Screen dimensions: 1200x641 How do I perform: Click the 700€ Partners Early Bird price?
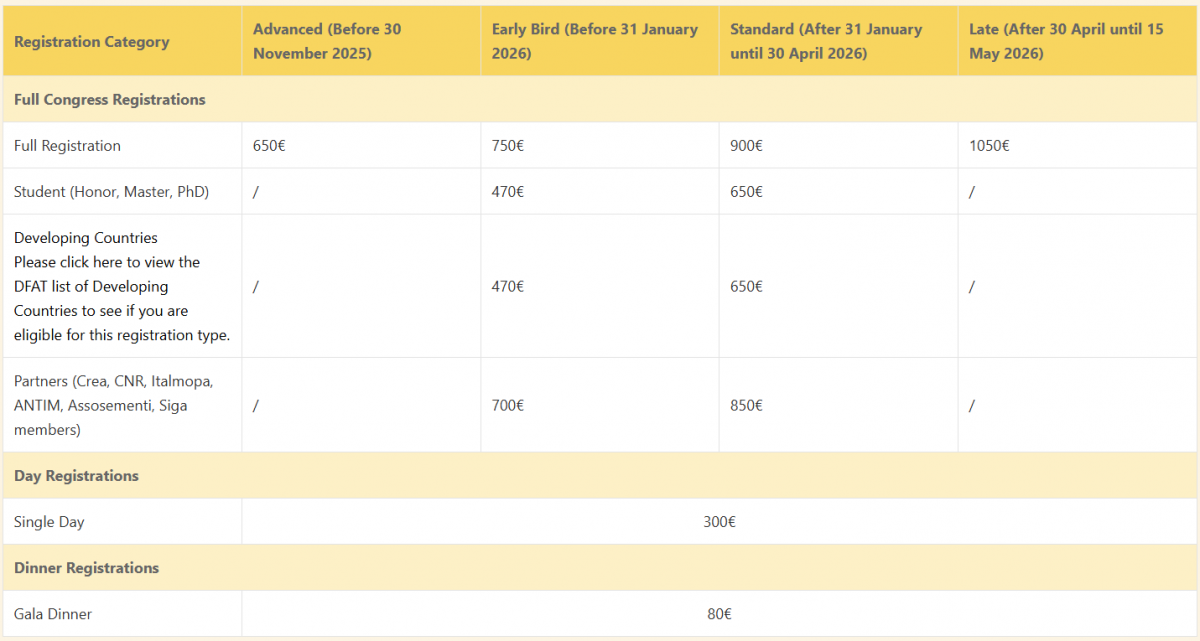pos(508,406)
